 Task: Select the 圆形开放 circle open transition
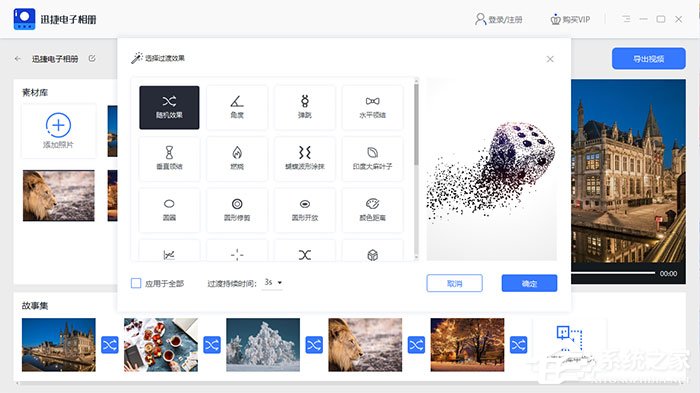pos(305,210)
